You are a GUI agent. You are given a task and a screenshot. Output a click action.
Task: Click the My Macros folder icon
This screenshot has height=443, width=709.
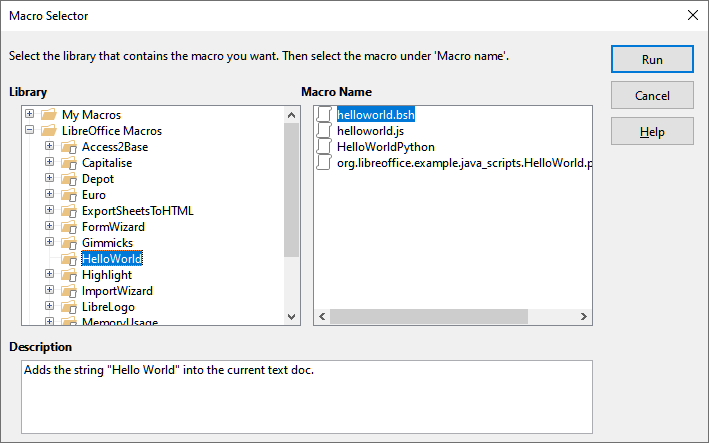(x=49, y=114)
